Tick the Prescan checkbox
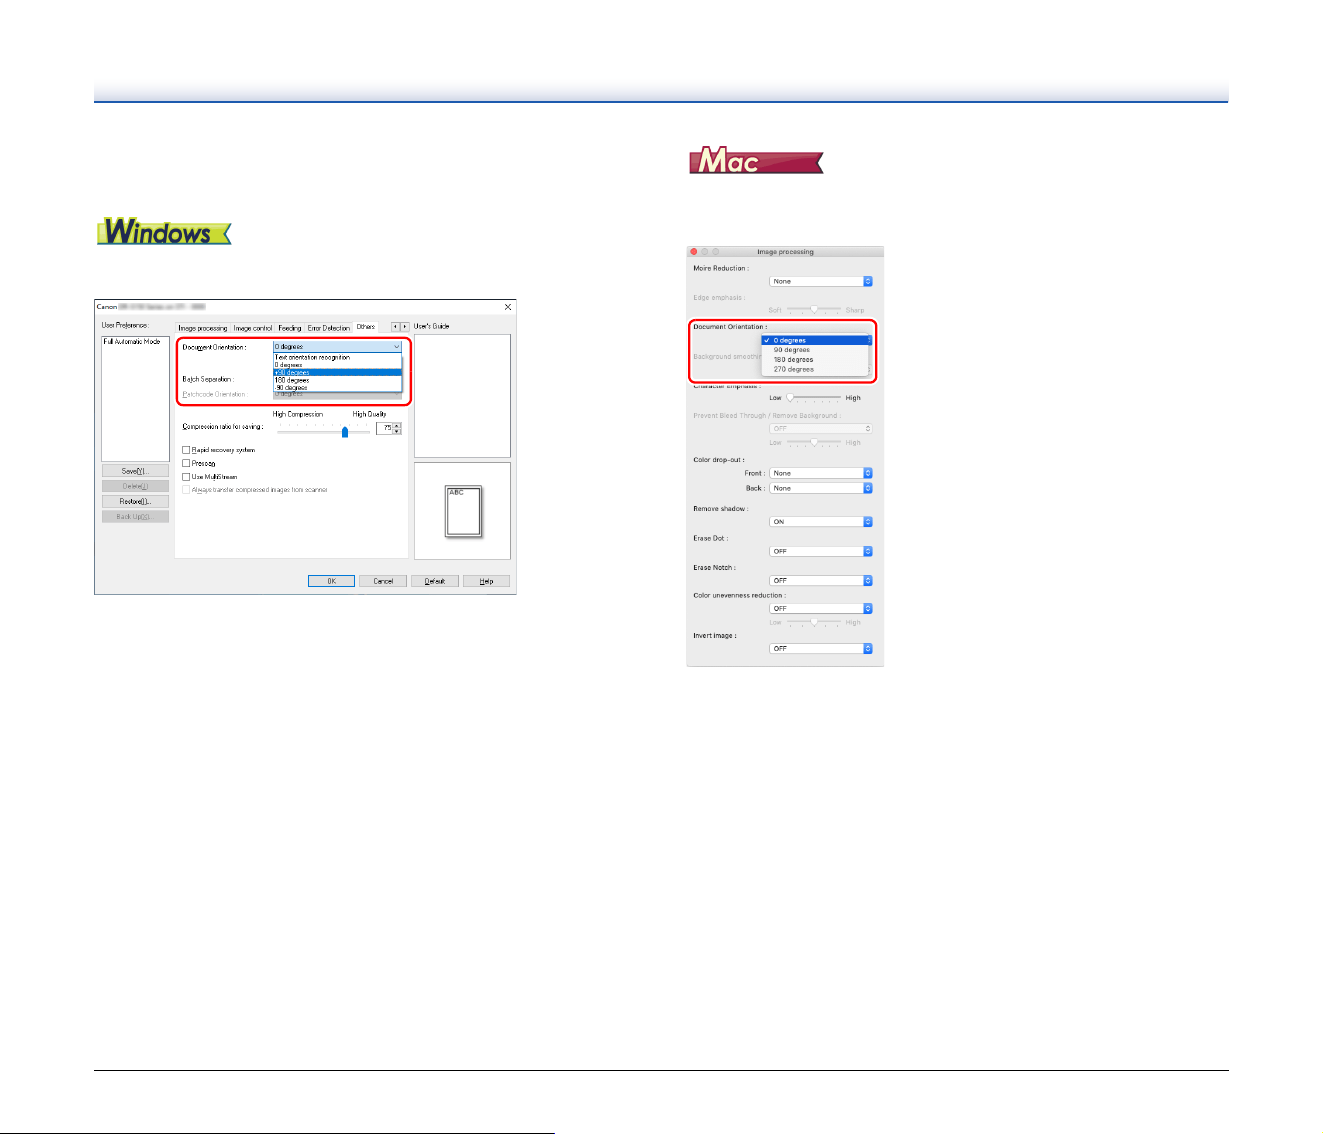Screen dimensions: 1323x1134 pyautogui.click(x=186, y=463)
